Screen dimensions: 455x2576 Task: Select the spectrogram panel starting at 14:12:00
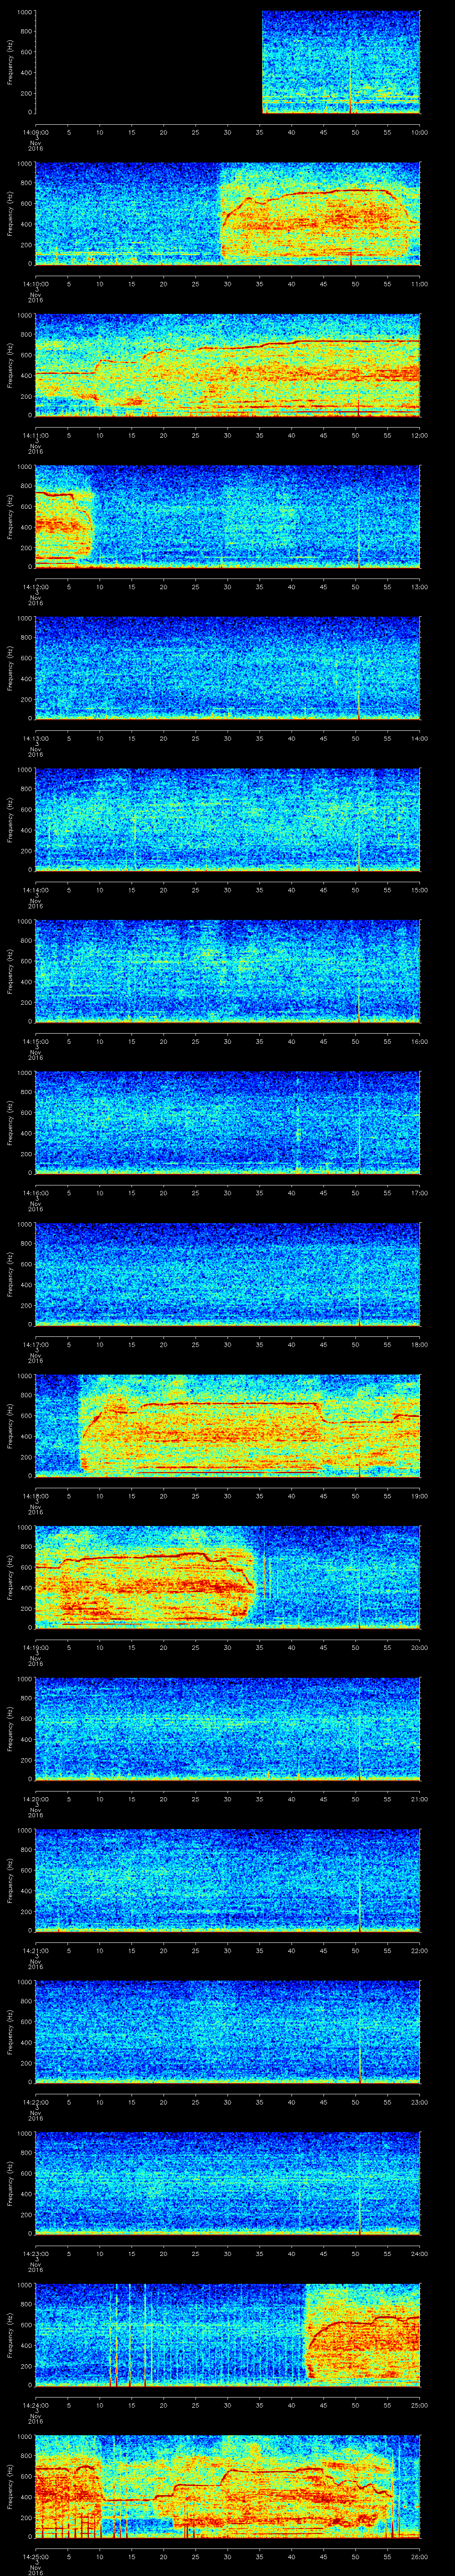[228, 516]
